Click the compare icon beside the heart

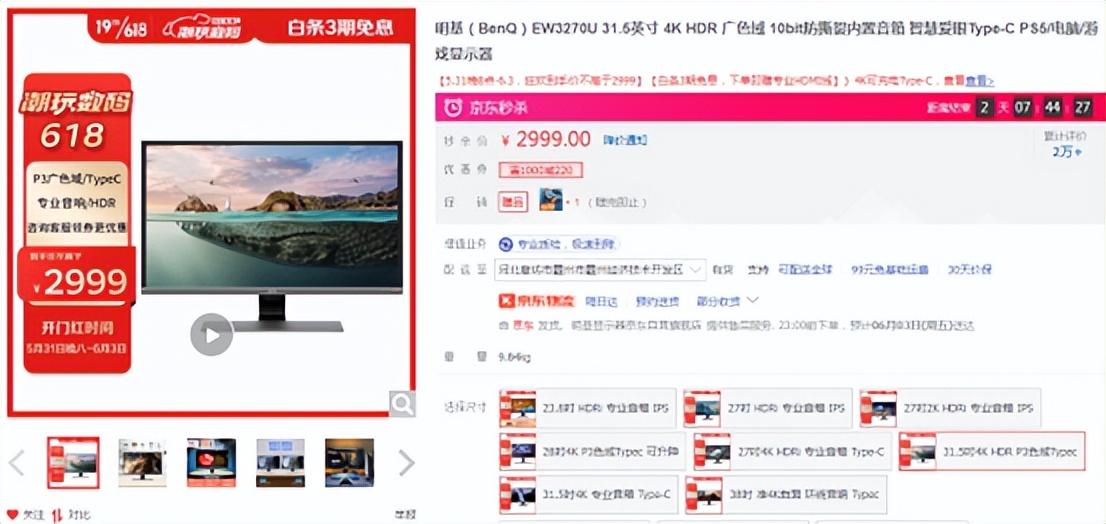[x=57, y=515]
